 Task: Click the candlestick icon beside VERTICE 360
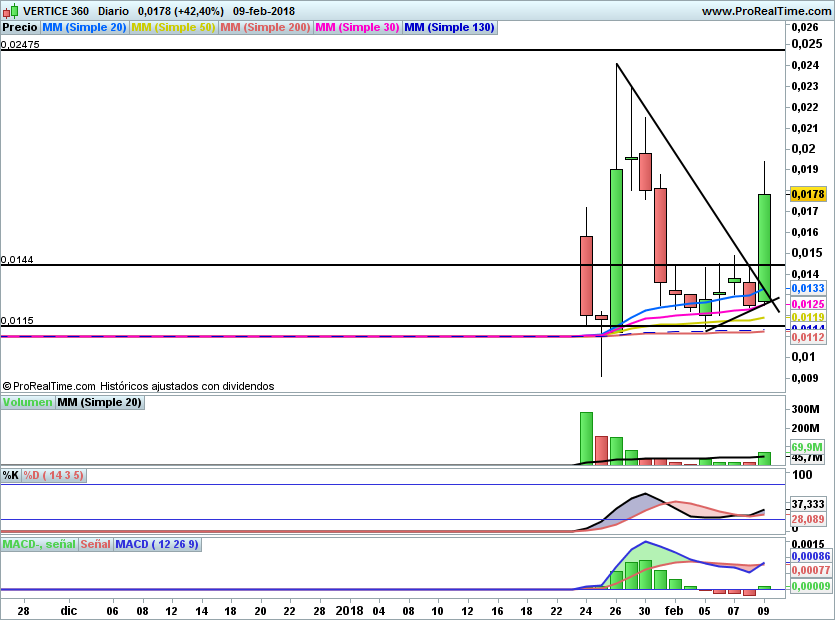pyautogui.click(x=10, y=10)
